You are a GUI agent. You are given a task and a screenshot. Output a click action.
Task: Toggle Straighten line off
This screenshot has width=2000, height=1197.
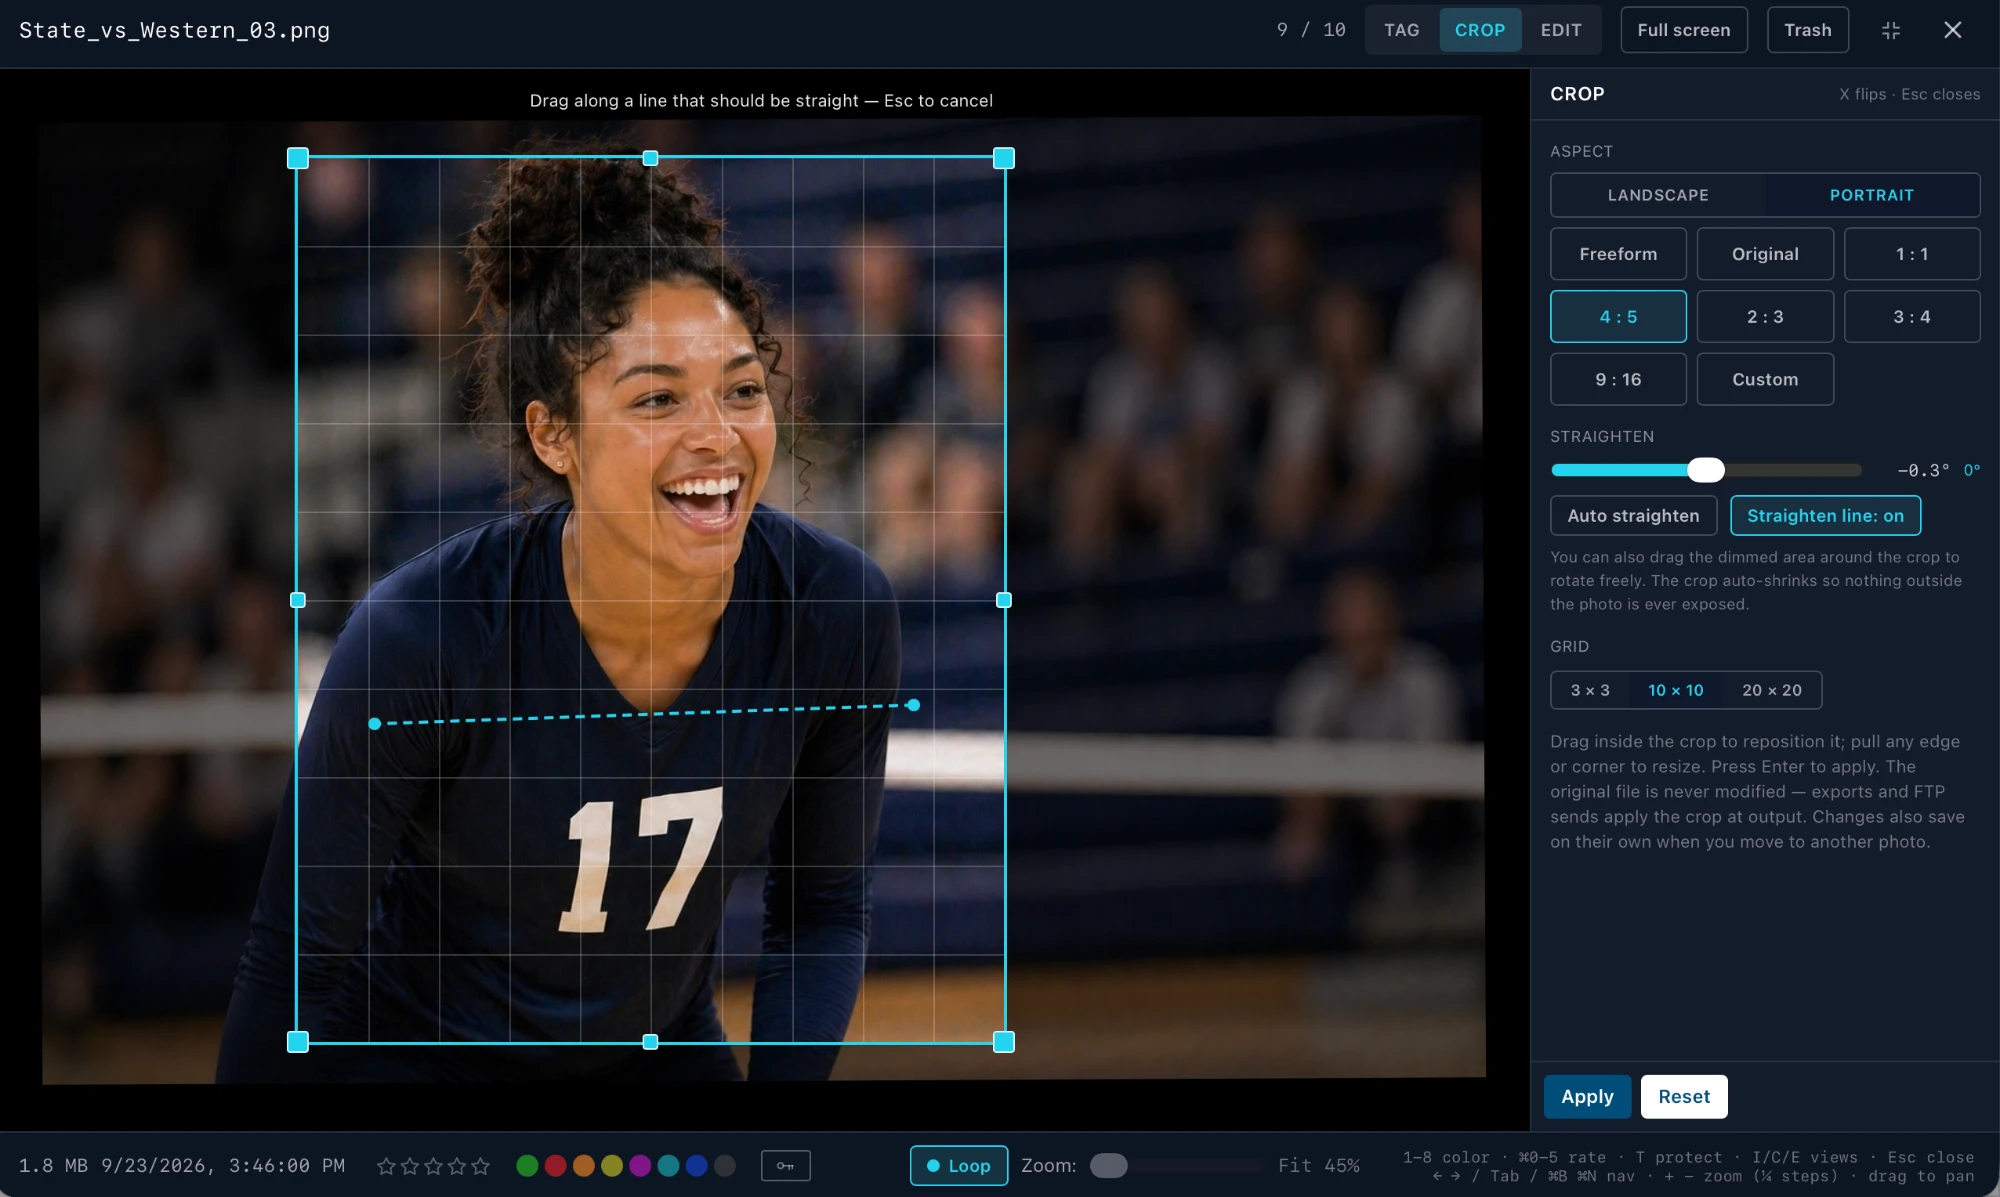[x=1825, y=516]
